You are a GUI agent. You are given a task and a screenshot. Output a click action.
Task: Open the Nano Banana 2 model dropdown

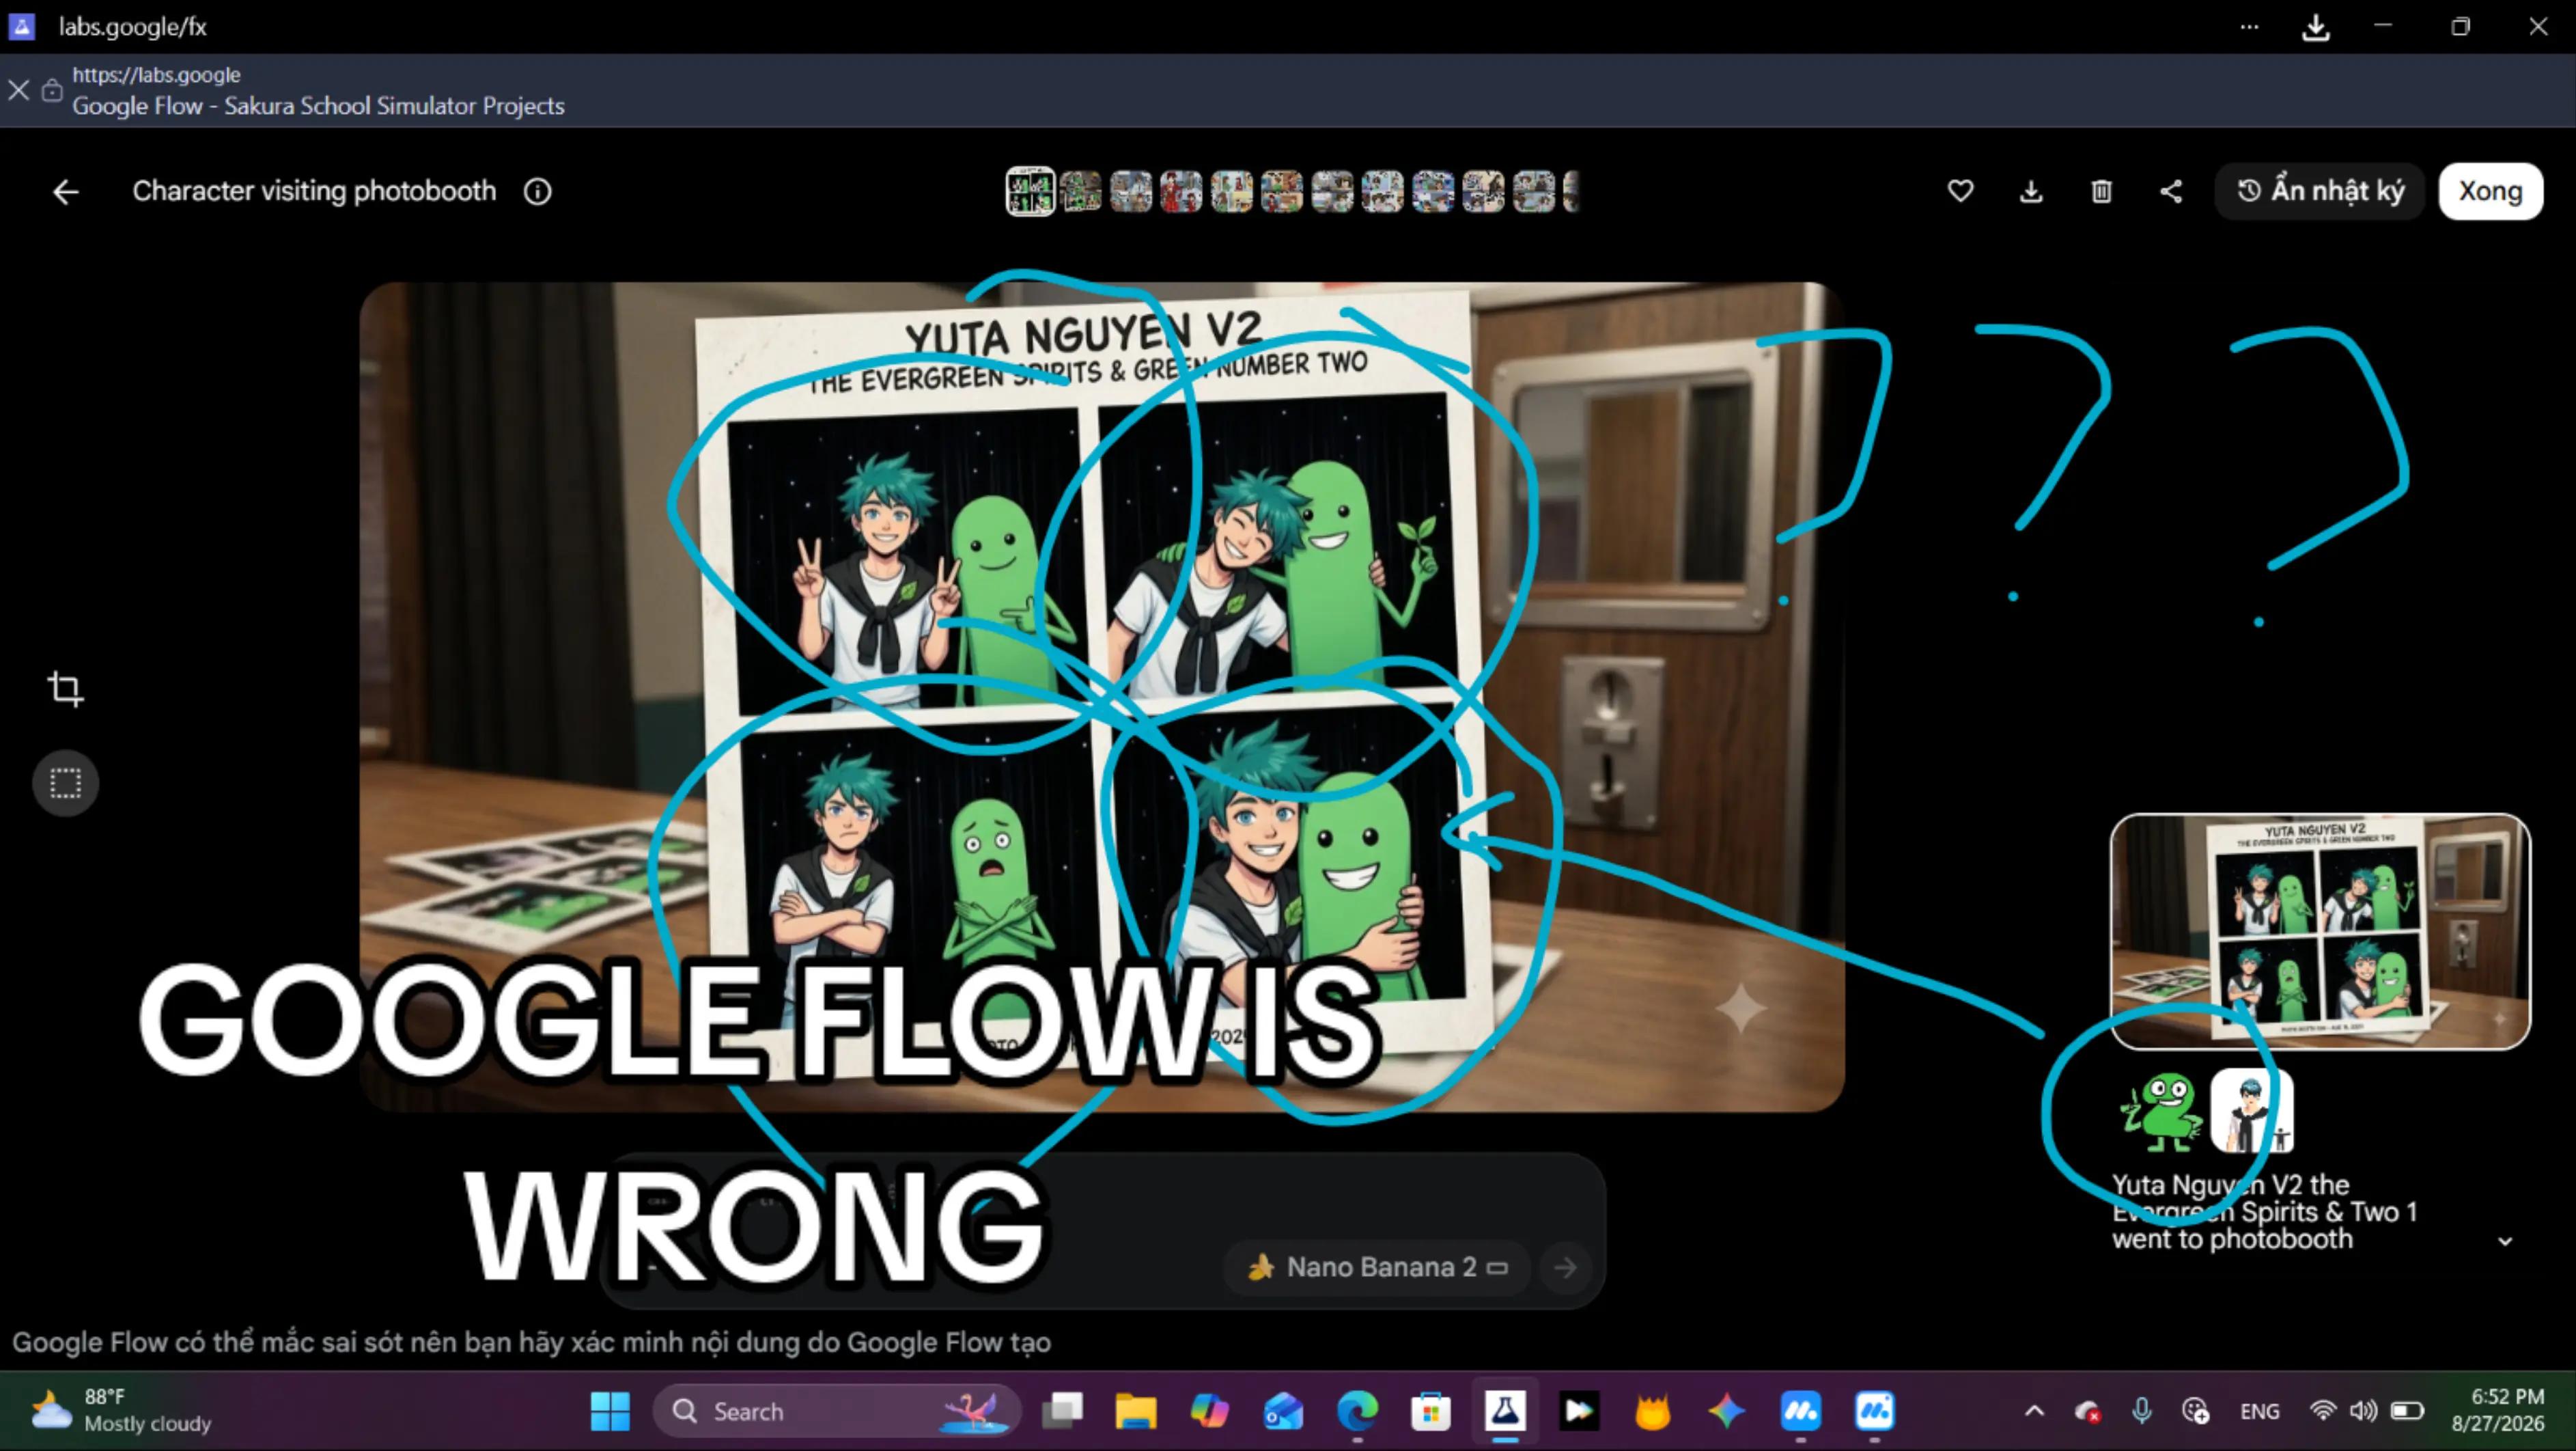click(x=1377, y=1268)
